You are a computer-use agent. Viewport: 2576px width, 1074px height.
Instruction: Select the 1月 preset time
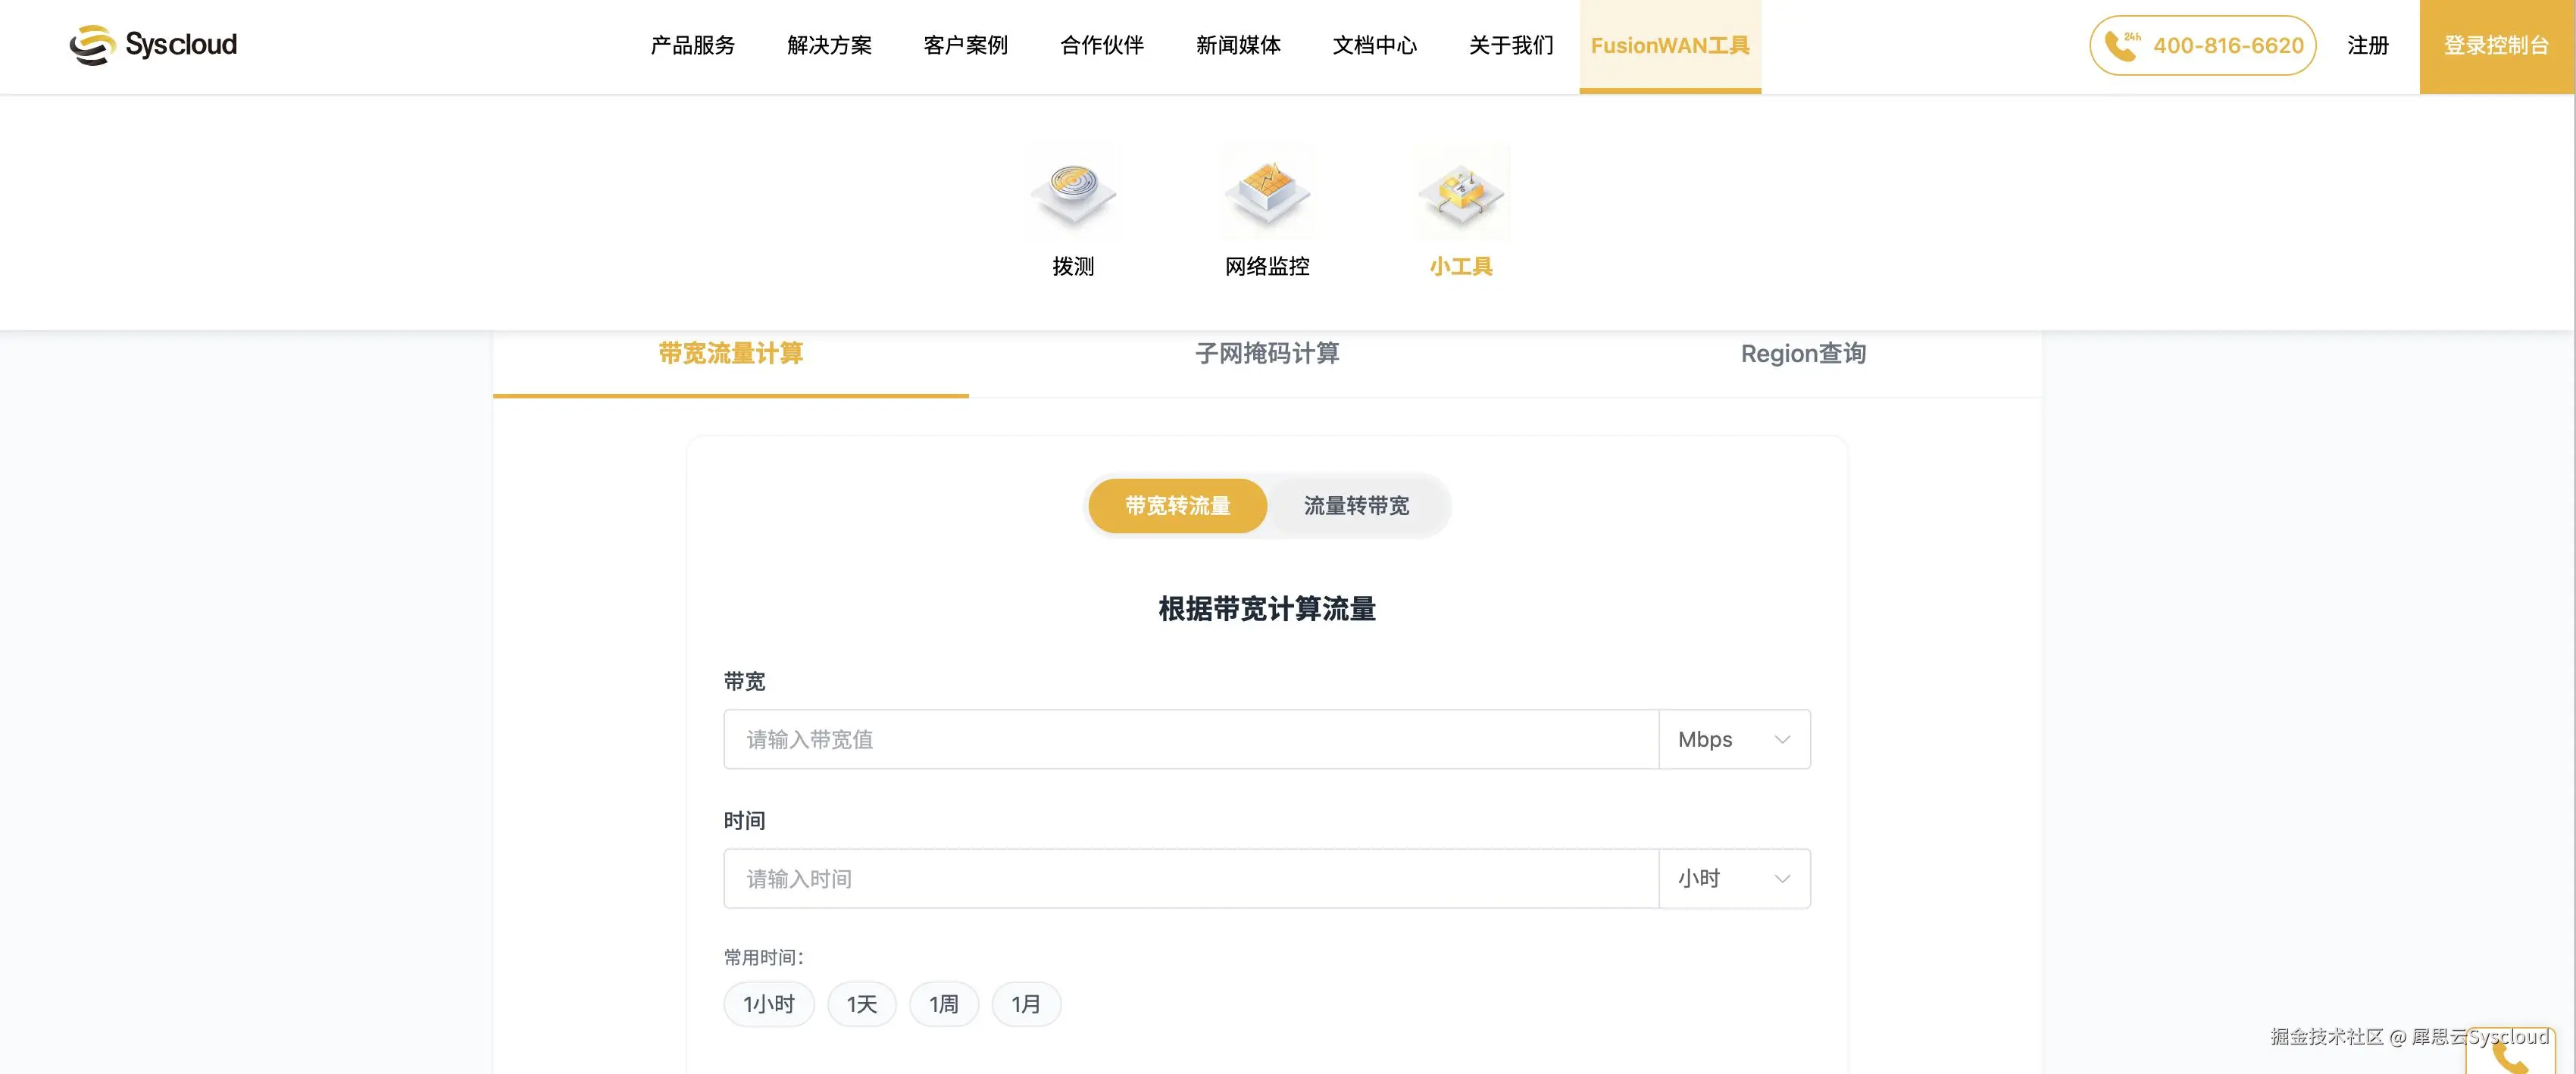(1026, 1004)
